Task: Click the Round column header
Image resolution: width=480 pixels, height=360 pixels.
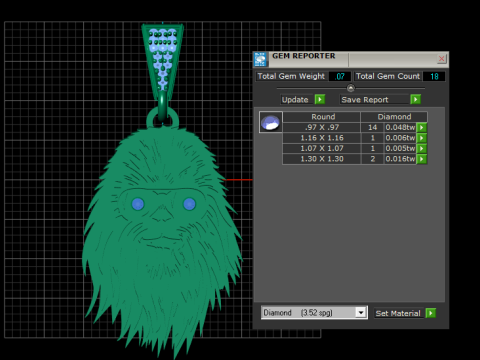Action: pyautogui.click(x=323, y=117)
